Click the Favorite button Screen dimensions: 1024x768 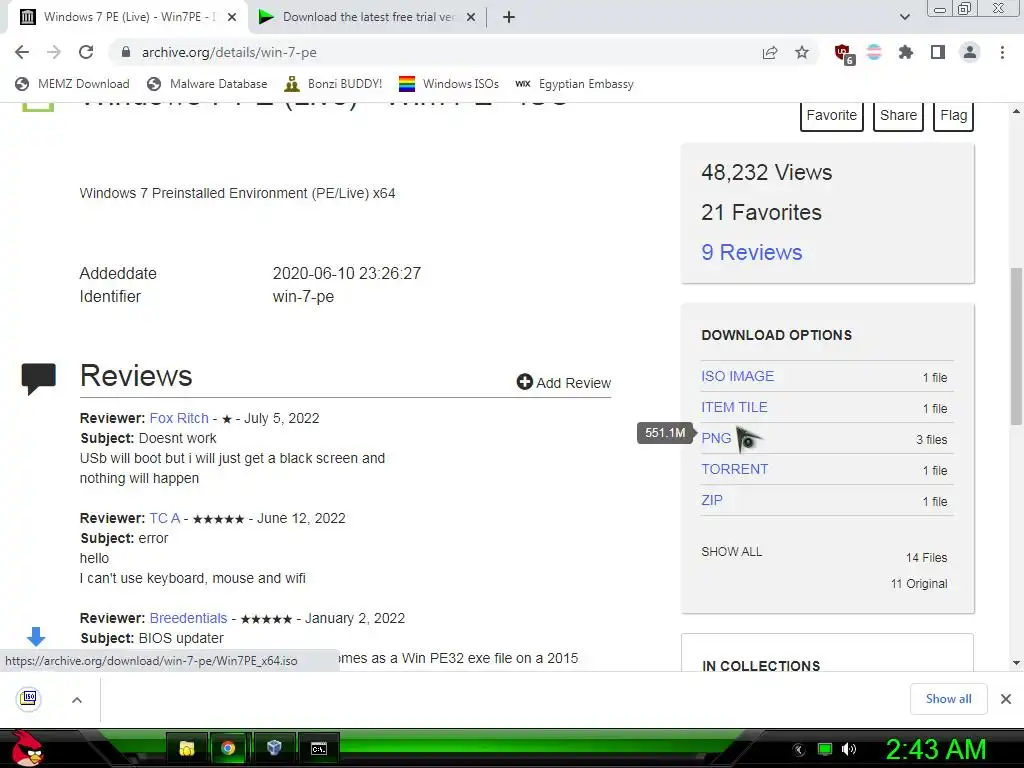click(831, 116)
